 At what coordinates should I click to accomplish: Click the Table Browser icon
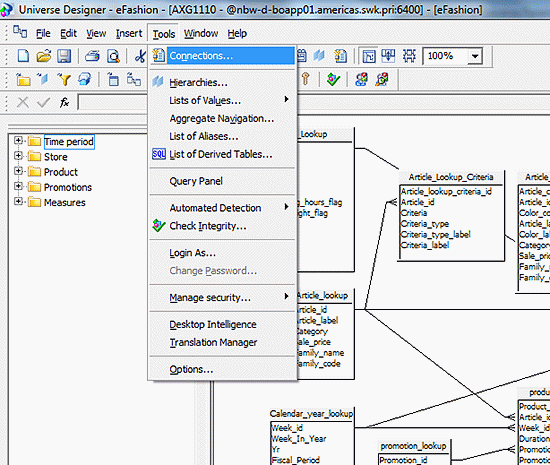point(85,80)
